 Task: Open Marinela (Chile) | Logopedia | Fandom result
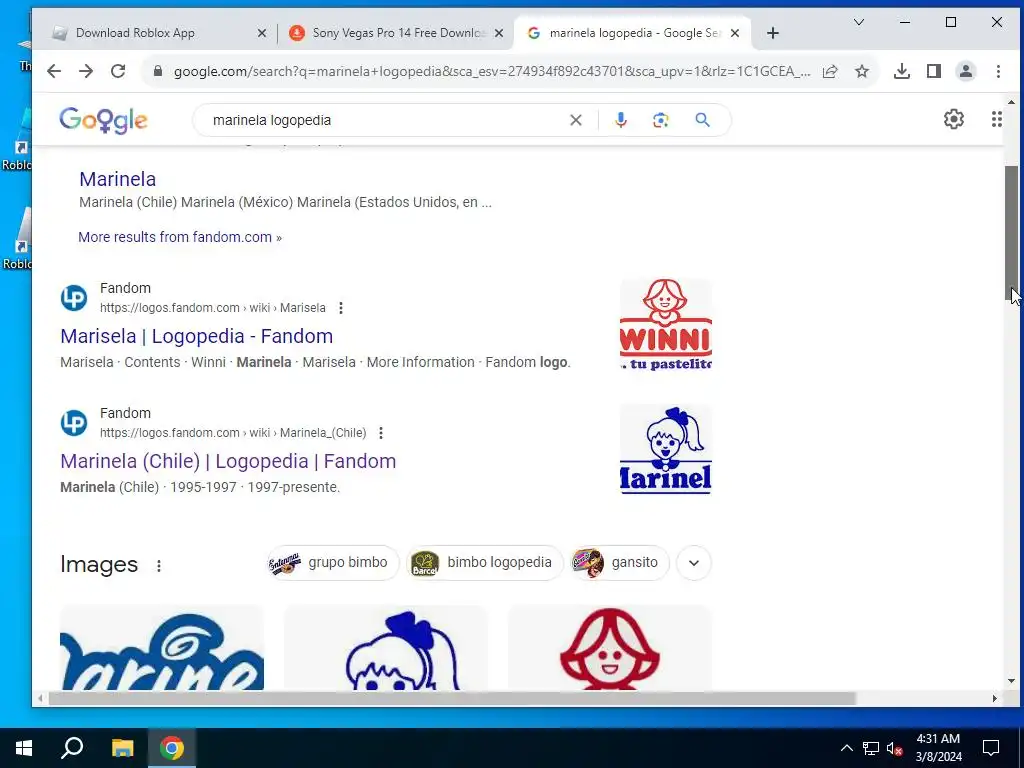pos(228,461)
